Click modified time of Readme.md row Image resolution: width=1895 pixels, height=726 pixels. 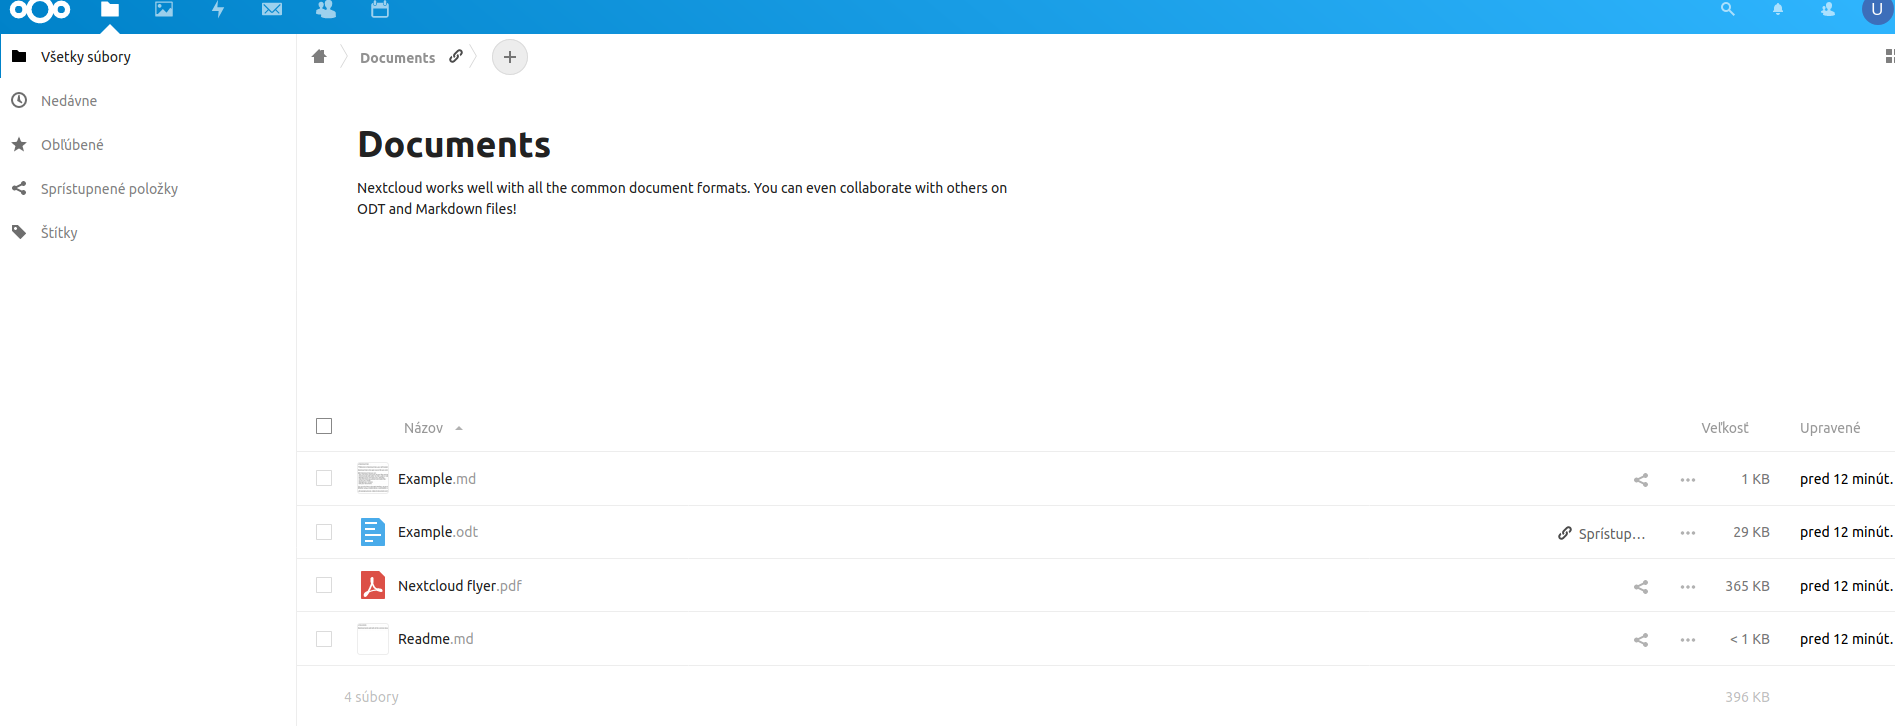pyautogui.click(x=1846, y=639)
